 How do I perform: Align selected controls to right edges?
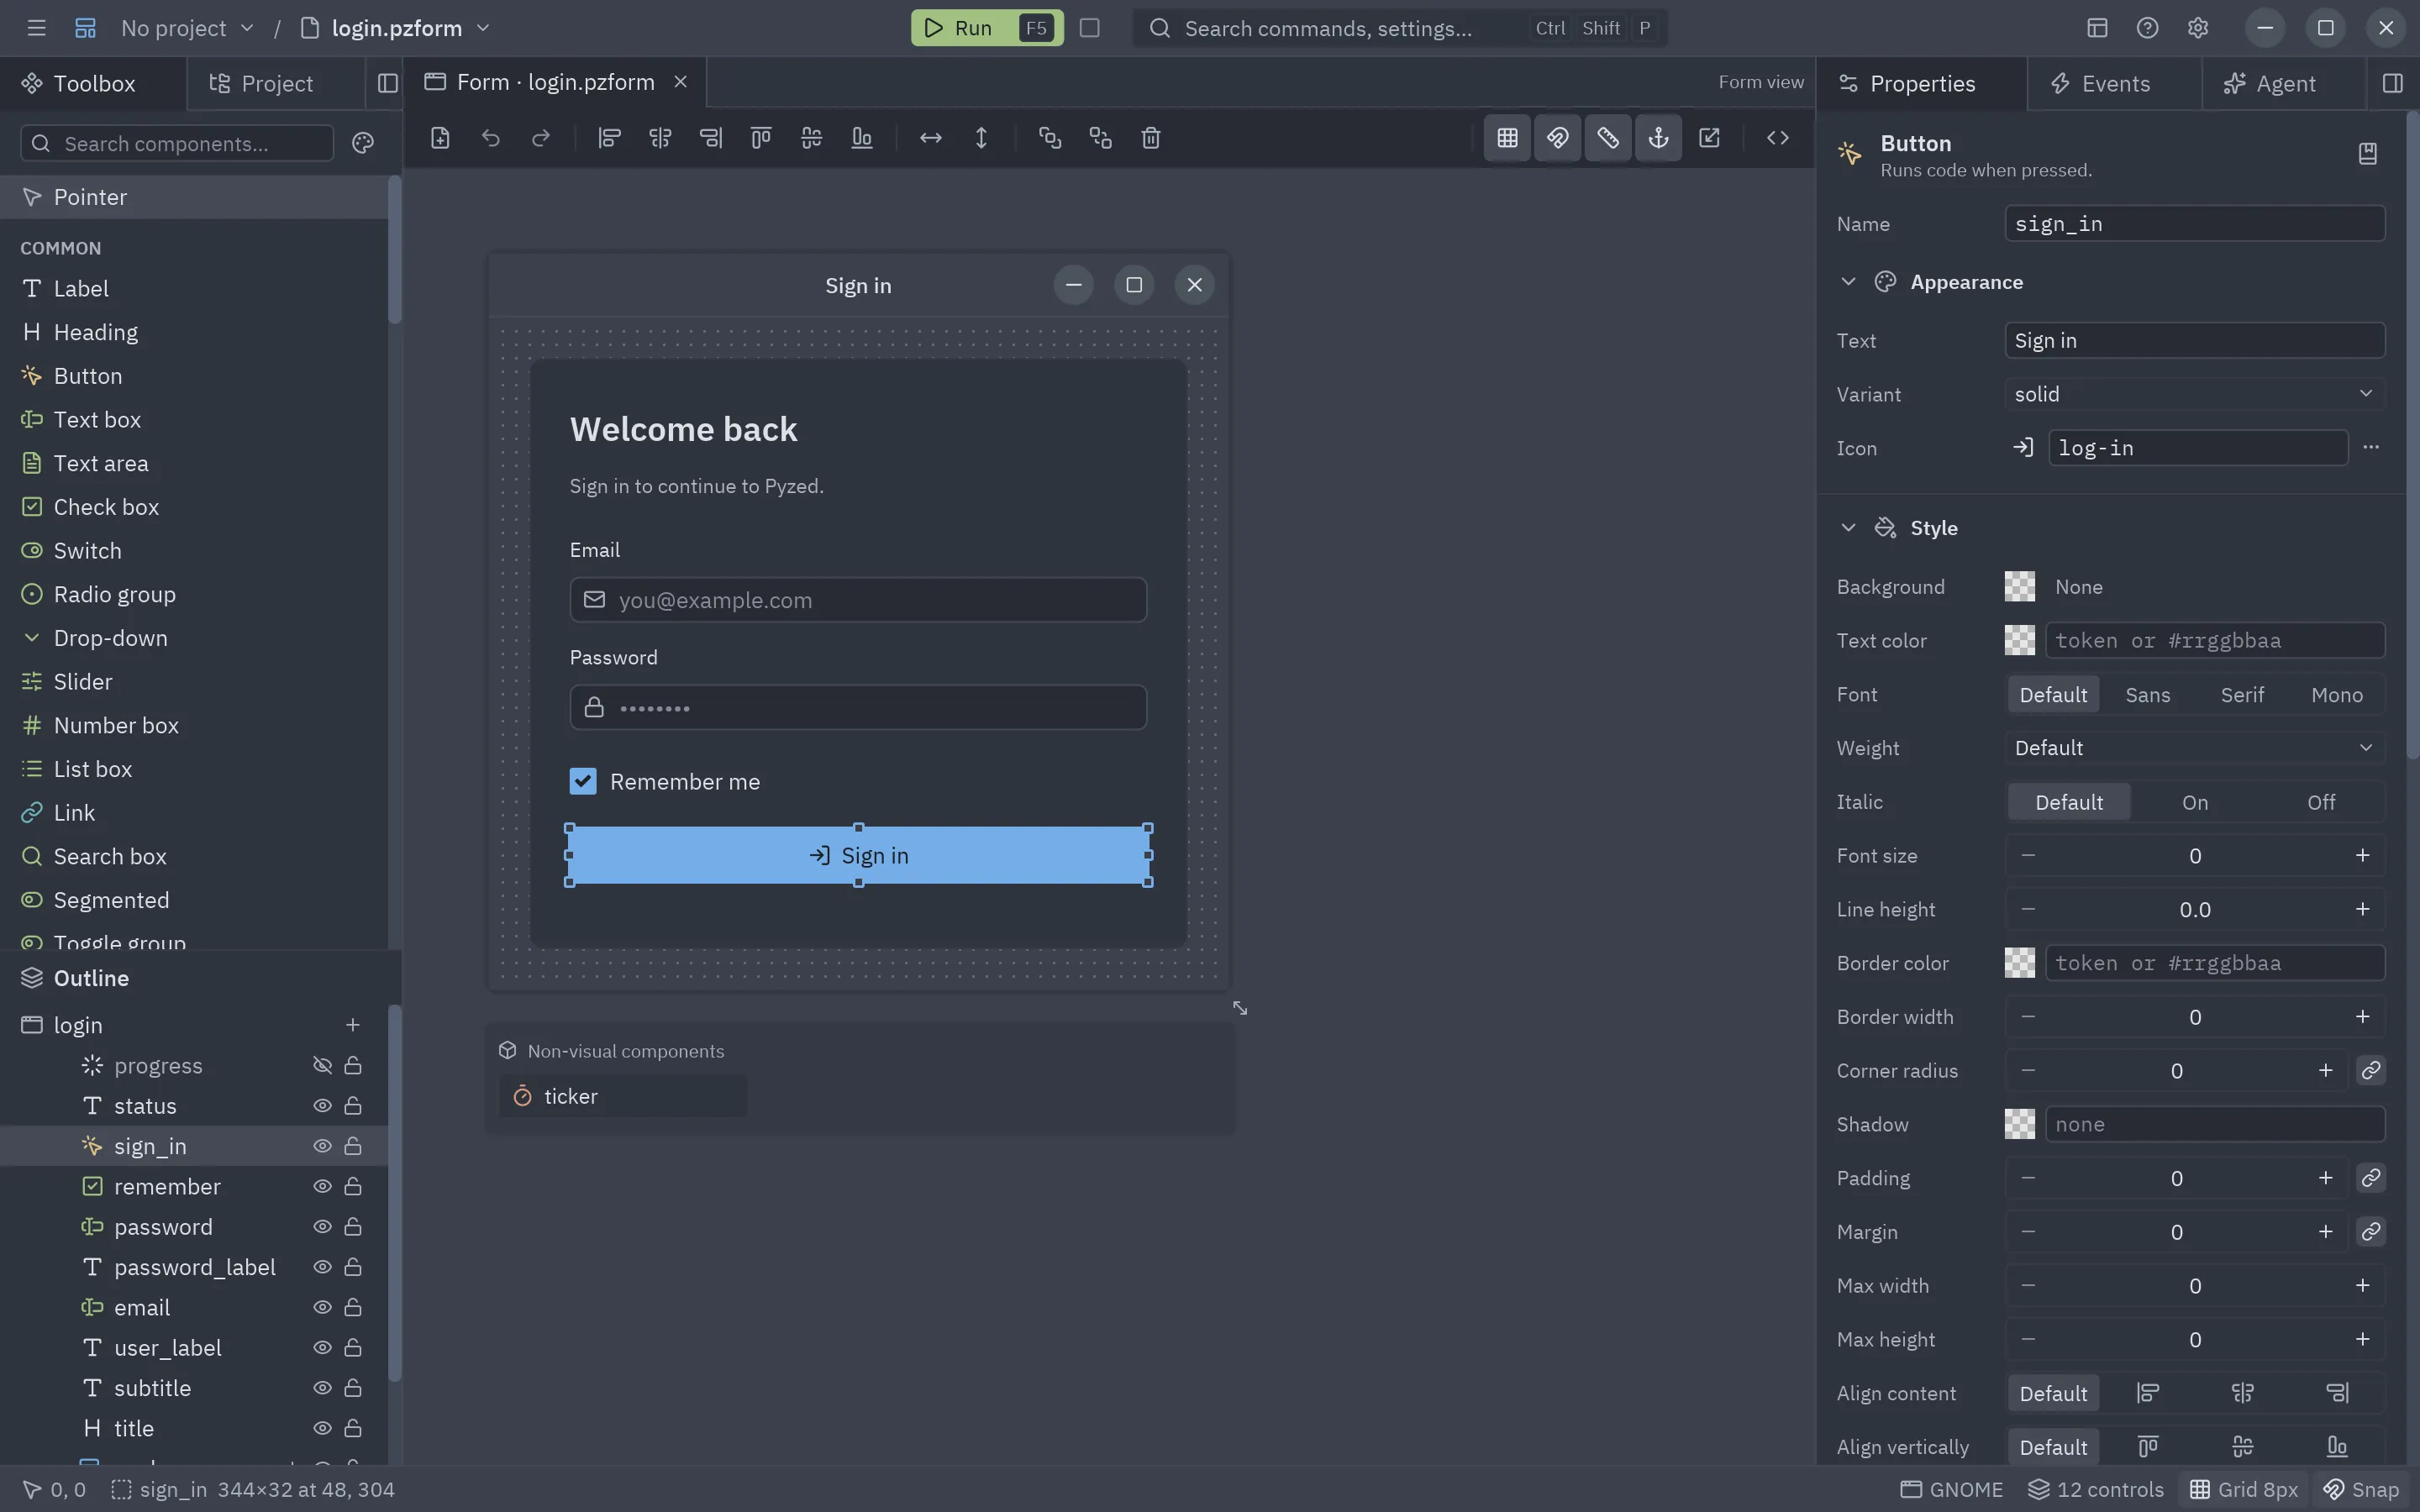710,138
